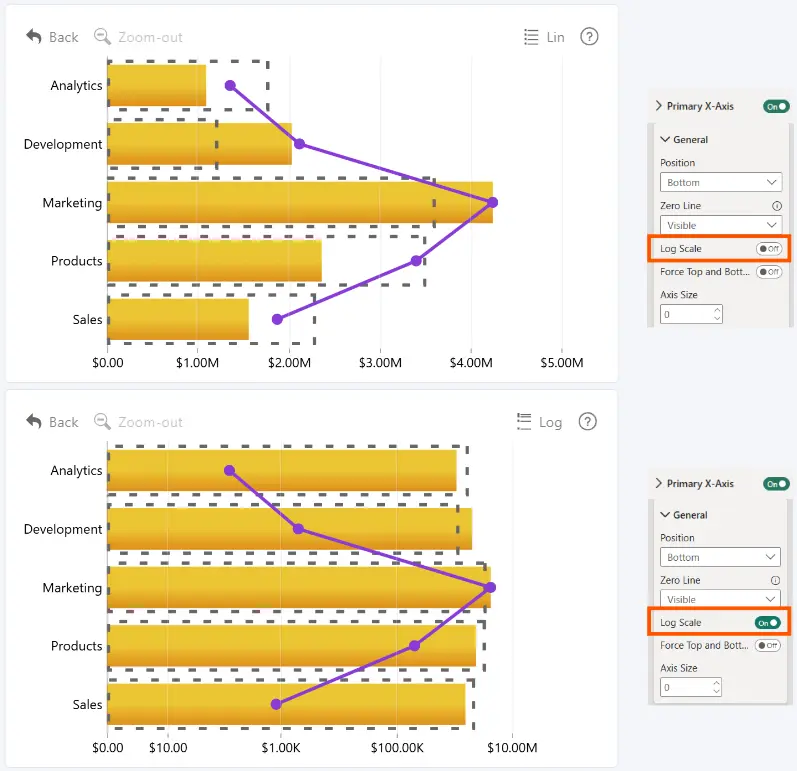Click Marketing category label in lower chart

point(72,588)
